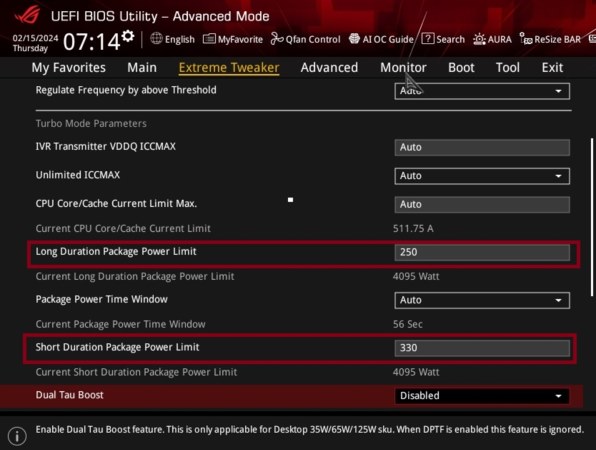Open clock settings gear icon

tap(128, 36)
